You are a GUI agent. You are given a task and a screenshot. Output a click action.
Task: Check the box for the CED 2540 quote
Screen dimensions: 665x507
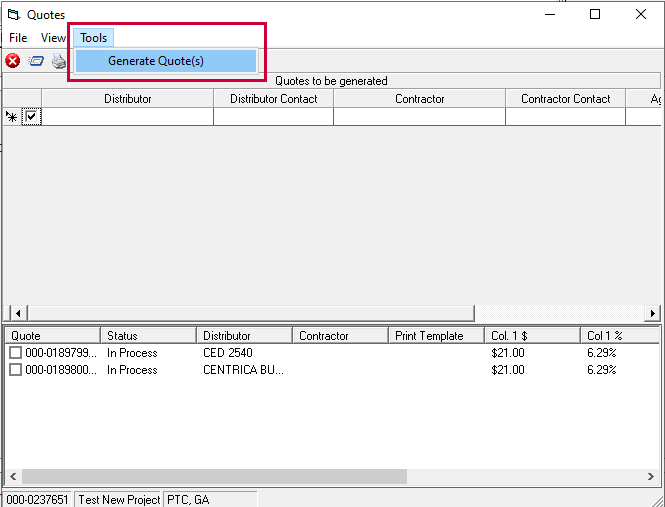point(15,353)
